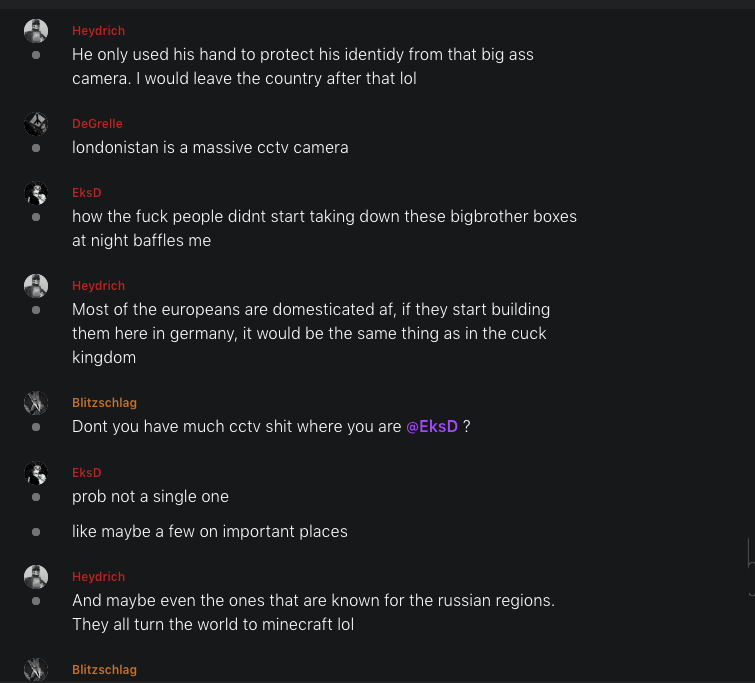The width and height of the screenshot is (755, 683).
Task: Click the dot next to "prob not a single one"
Action: [x=36, y=497]
